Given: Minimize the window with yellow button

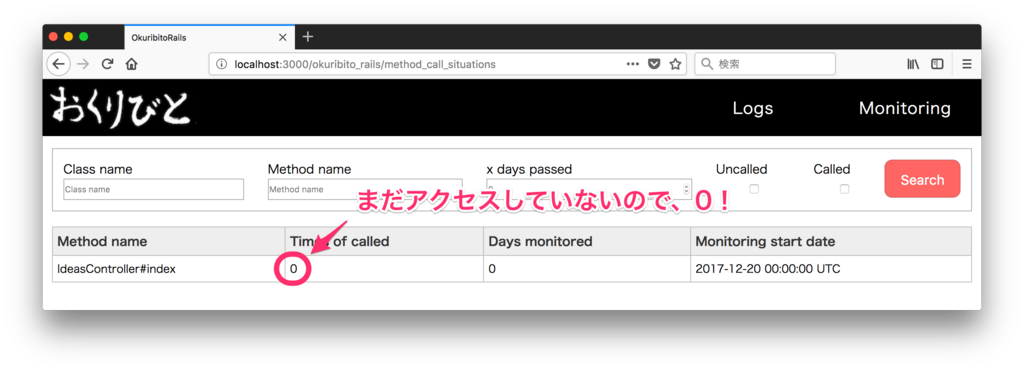Looking at the screenshot, I should tap(69, 37).
